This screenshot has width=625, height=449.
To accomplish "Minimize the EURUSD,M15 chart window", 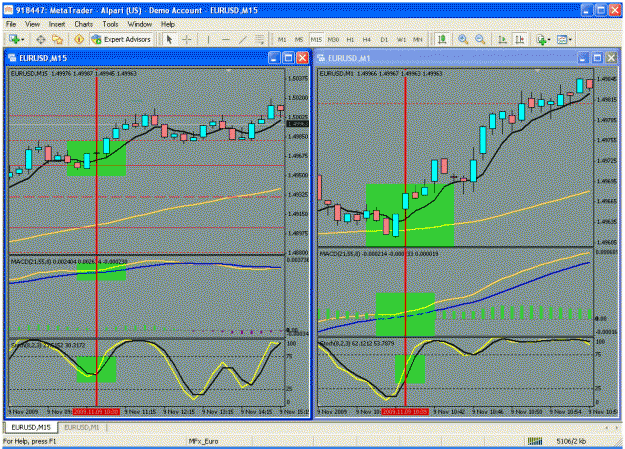I will (x=274, y=58).
